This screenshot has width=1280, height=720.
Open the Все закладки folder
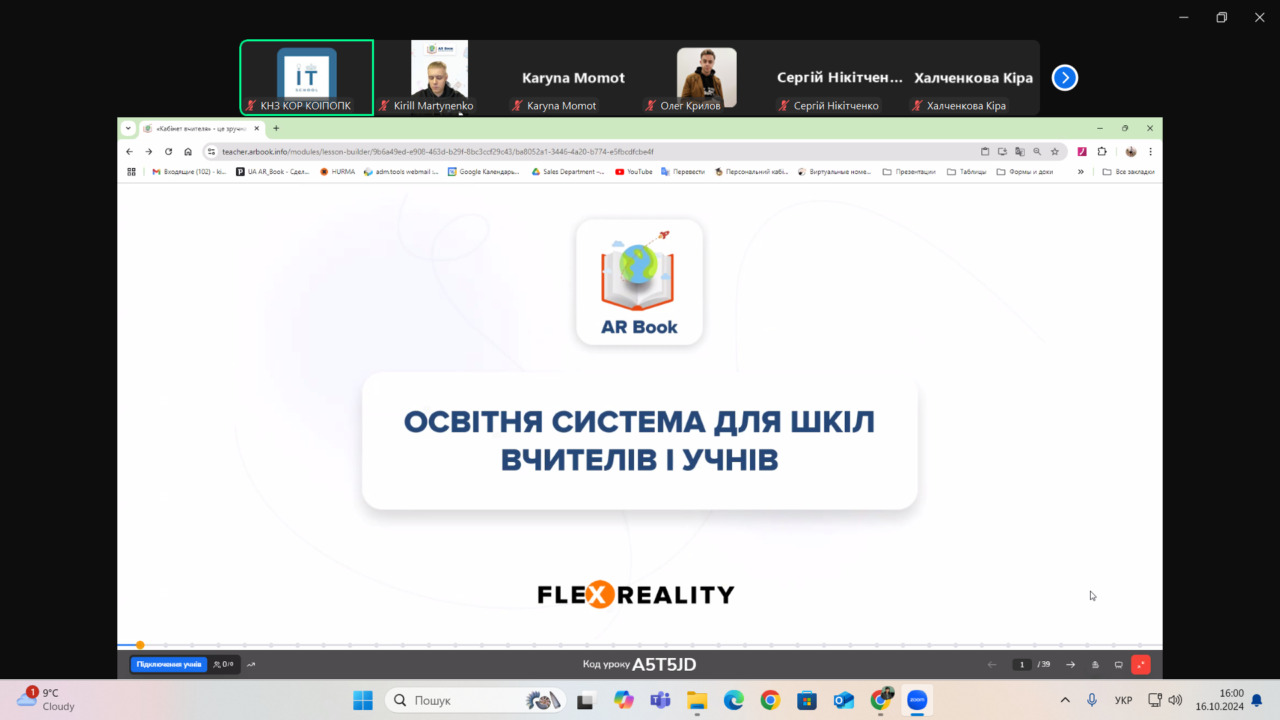click(x=1128, y=172)
